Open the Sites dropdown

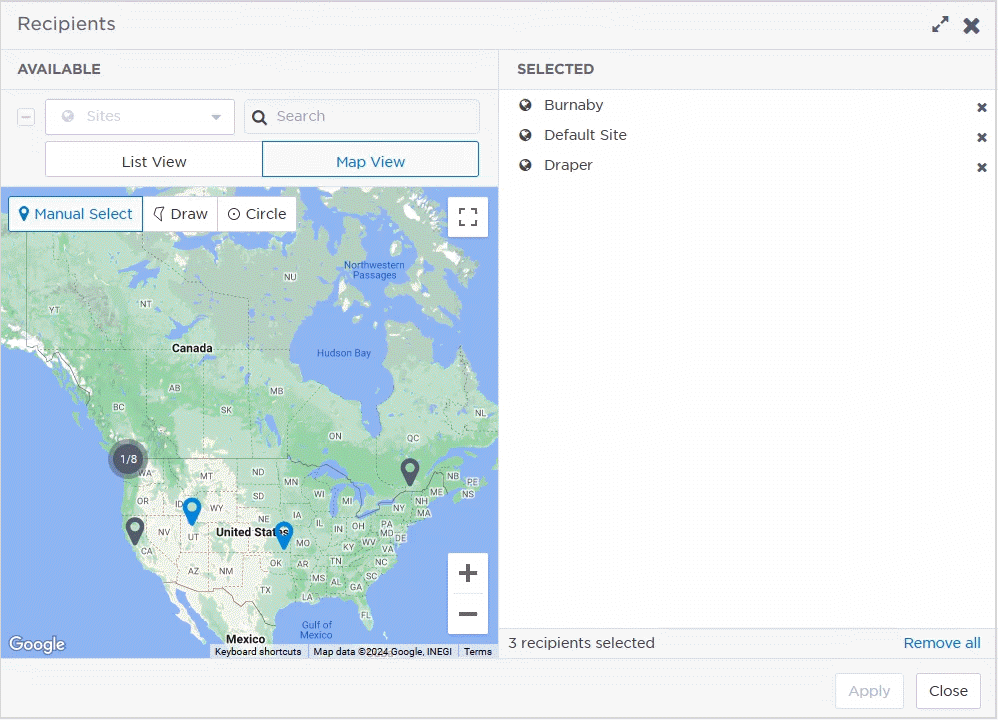tap(140, 116)
